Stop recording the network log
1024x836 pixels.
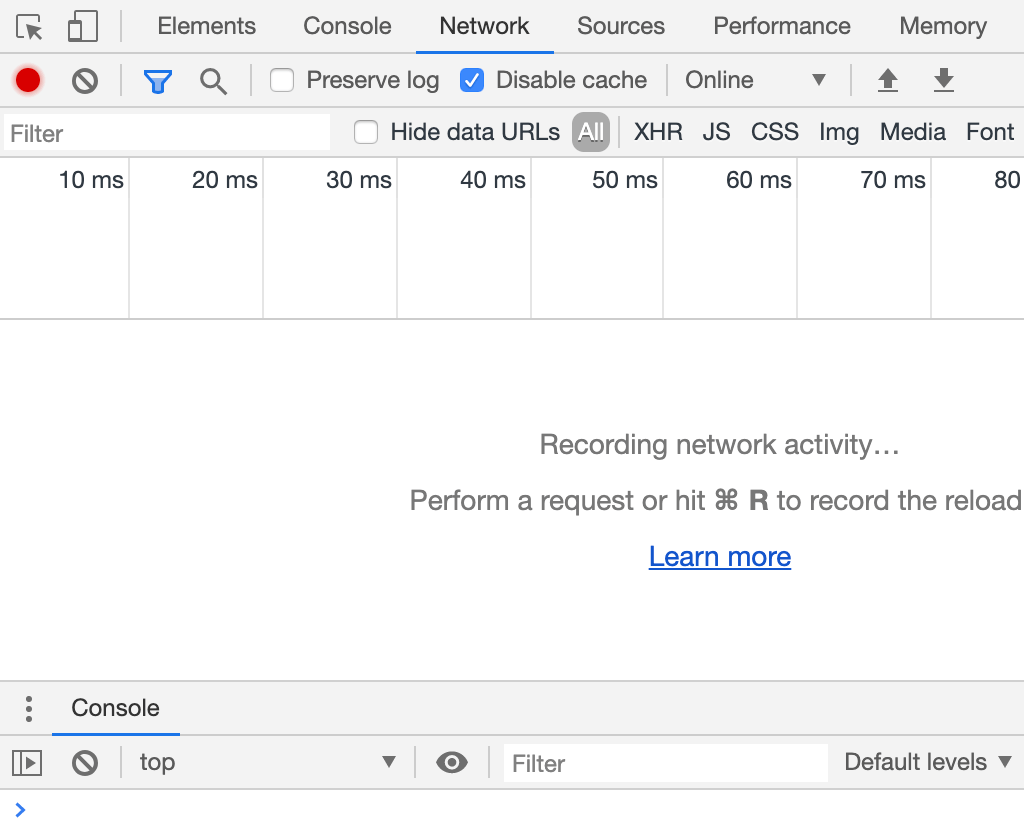(x=28, y=80)
